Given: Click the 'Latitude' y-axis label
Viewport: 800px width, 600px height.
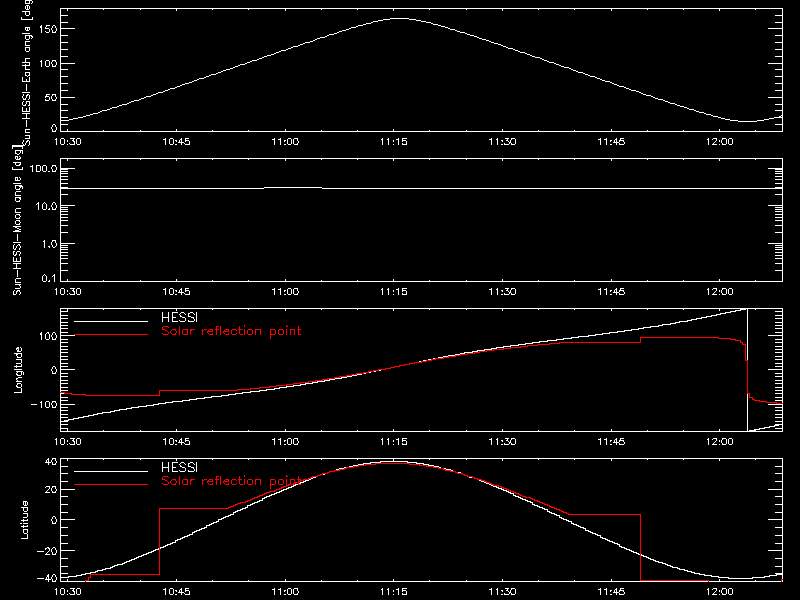Looking at the screenshot, I should coord(24,520).
